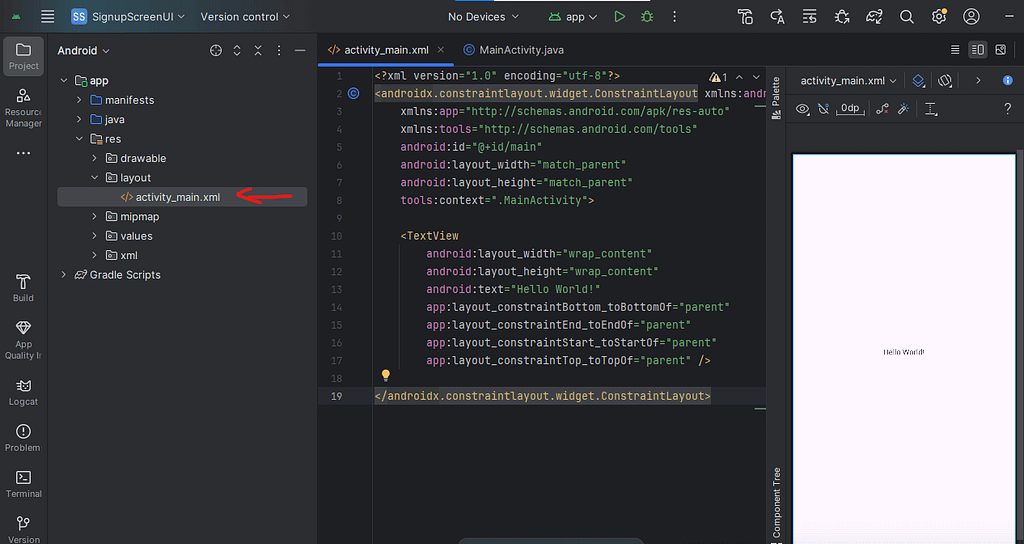Screen dimensions: 1024x544
Task: Open the Version Control tool window
Action: (x=24, y=530)
